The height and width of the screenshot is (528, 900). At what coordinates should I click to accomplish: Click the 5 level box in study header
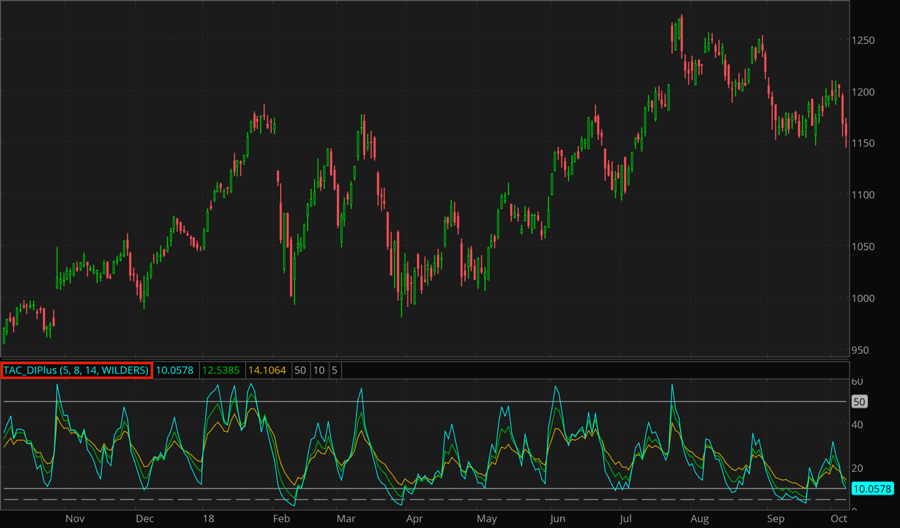tap(334, 370)
